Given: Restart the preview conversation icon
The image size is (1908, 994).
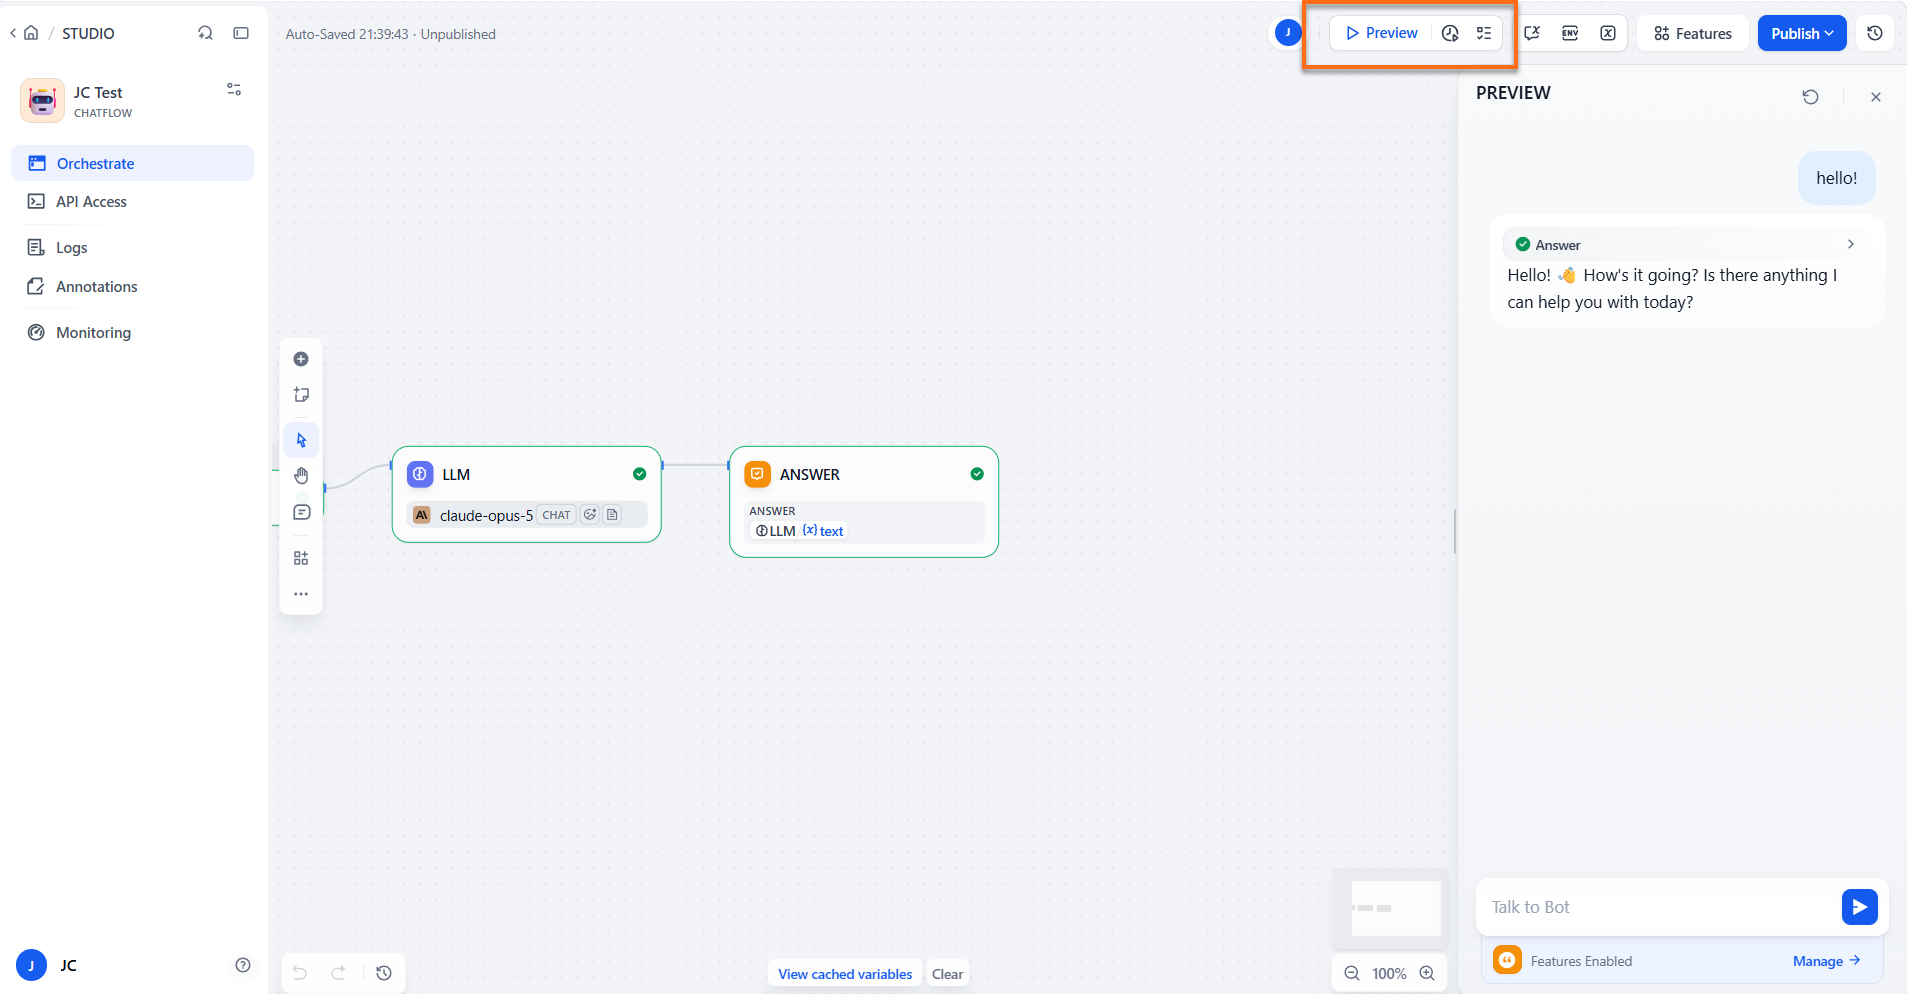Looking at the screenshot, I should [1810, 97].
